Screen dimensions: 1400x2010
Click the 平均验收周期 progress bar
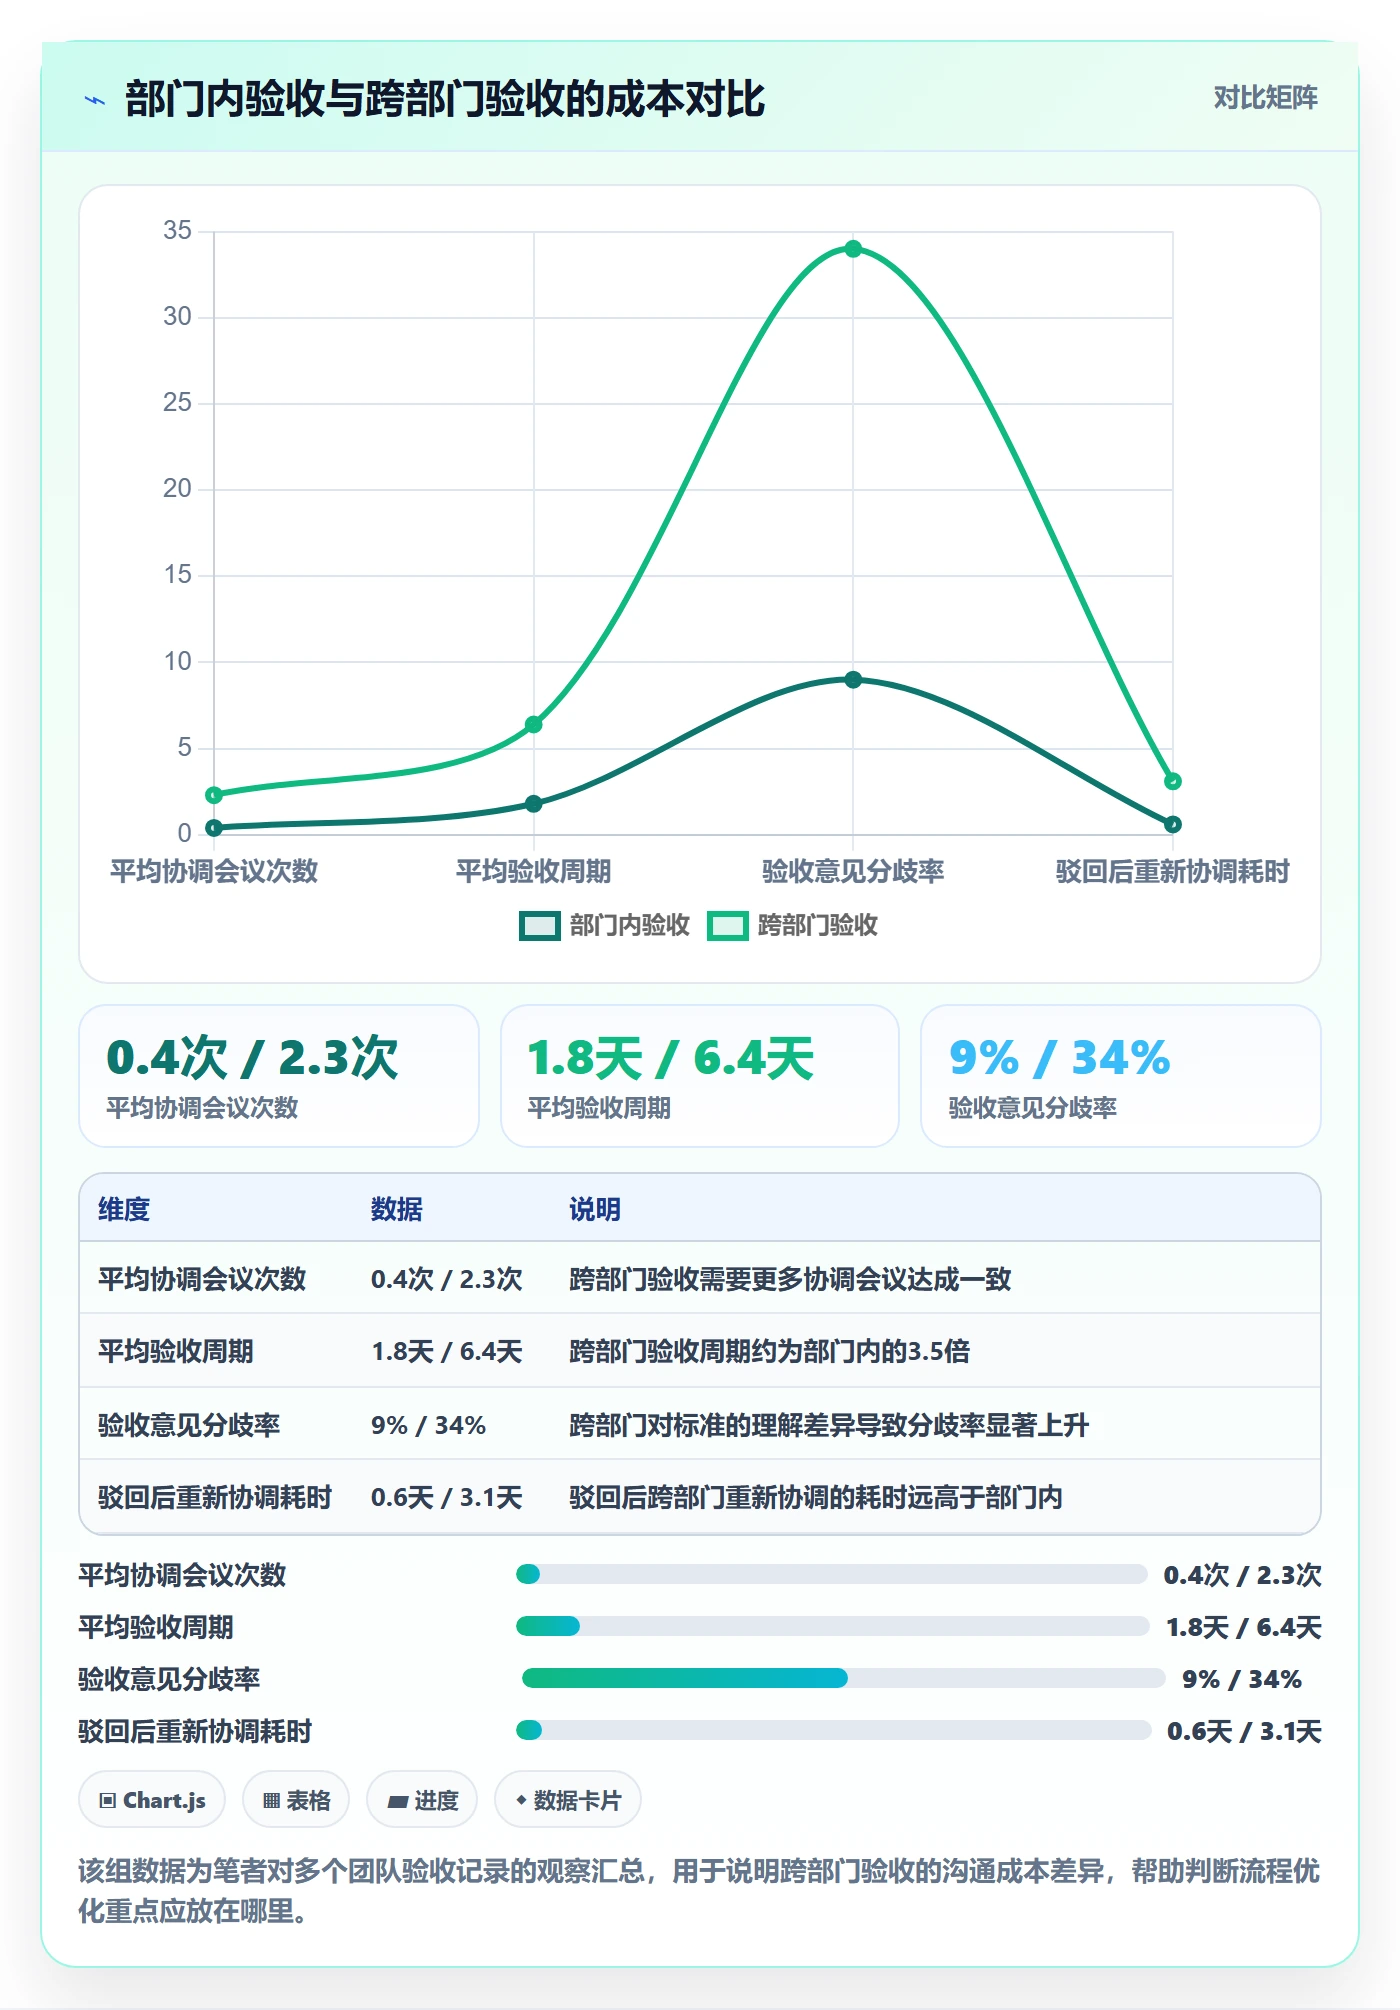(x=833, y=1626)
